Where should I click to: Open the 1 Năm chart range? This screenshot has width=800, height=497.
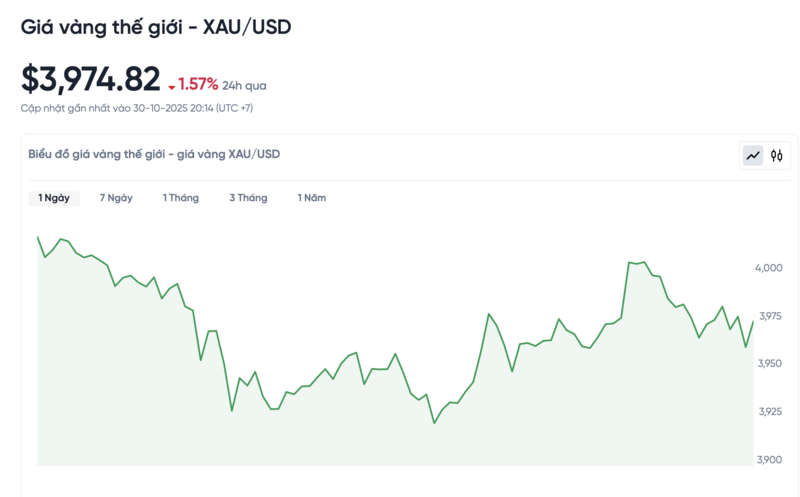click(x=312, y=198)
